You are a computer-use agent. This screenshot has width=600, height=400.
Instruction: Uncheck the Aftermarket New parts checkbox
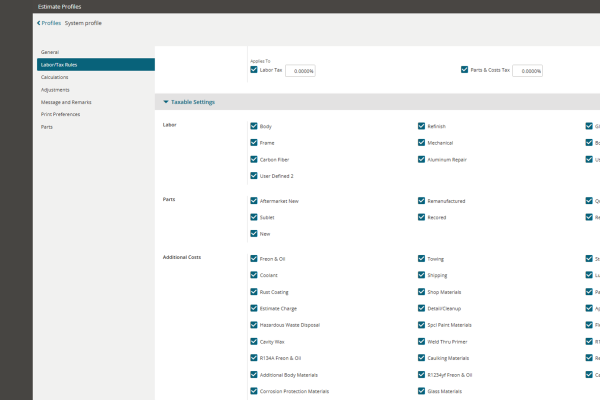(254, 201)
